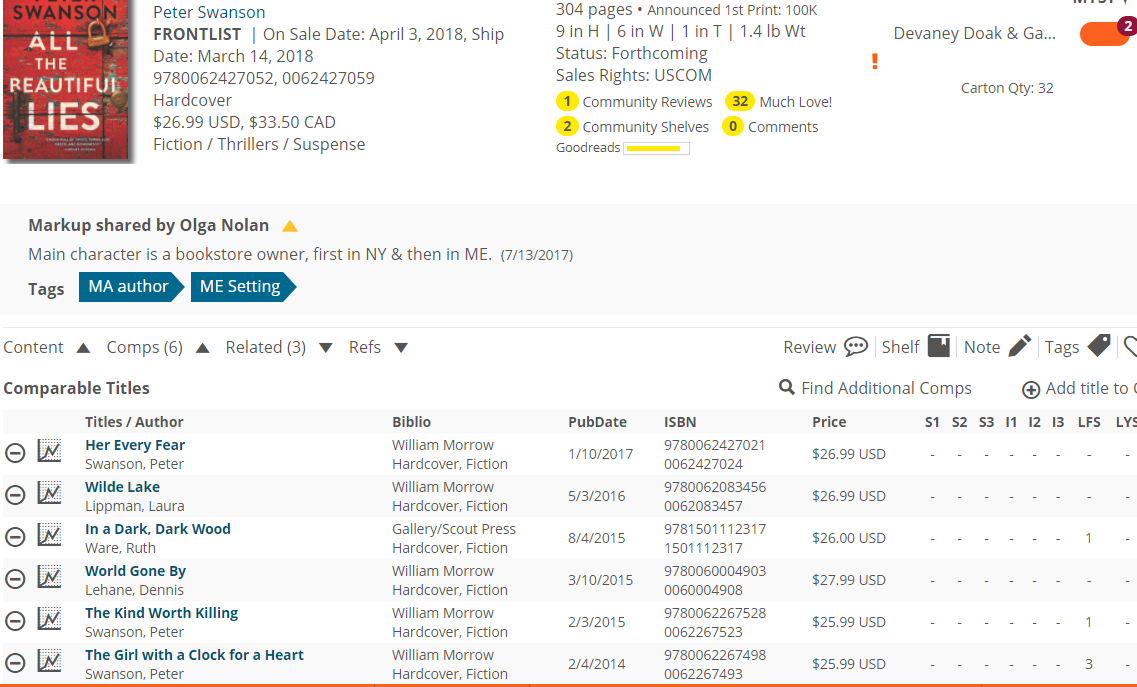Click Gallery/Scout Press biblio text
The image size is (1137, 687).
pos(454,529)
